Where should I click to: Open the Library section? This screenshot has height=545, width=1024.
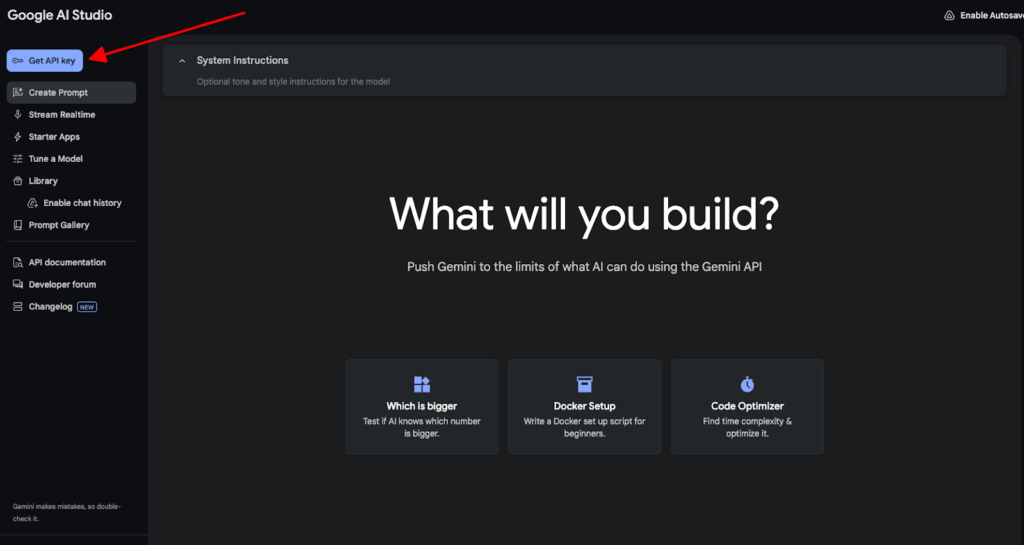pyautogui.click(x=71, y=181)
